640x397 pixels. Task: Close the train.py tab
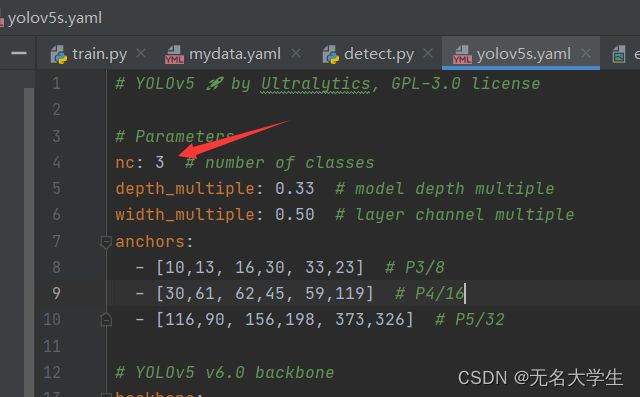[141, 53]
